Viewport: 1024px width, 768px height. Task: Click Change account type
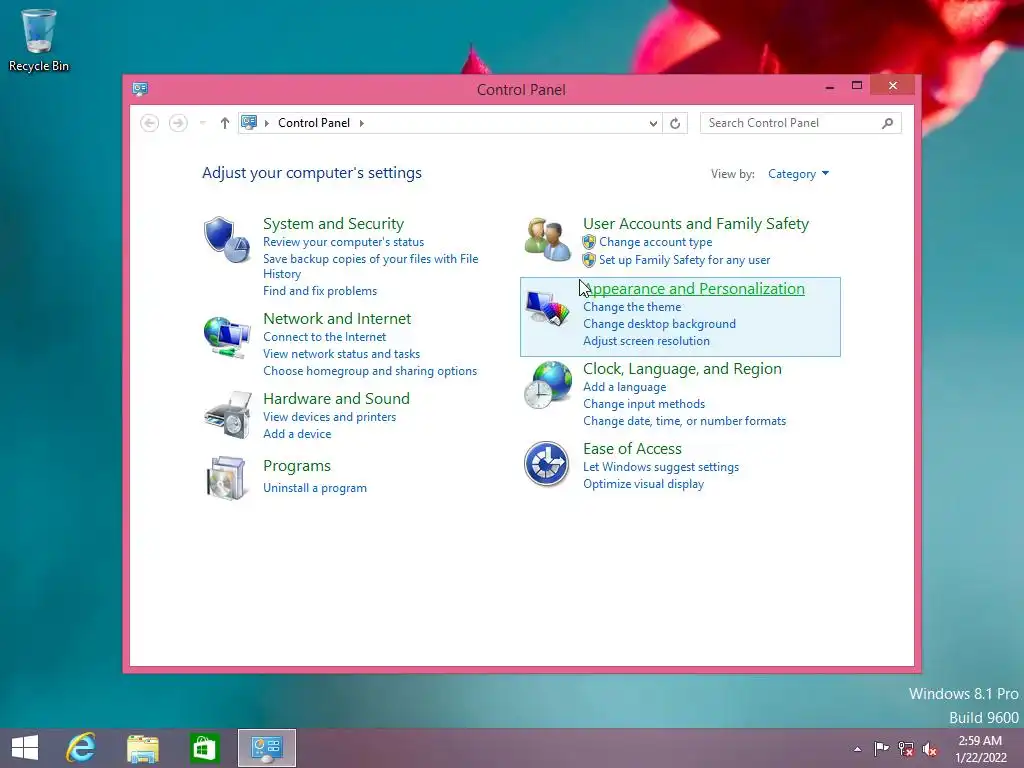coord(655,242)
